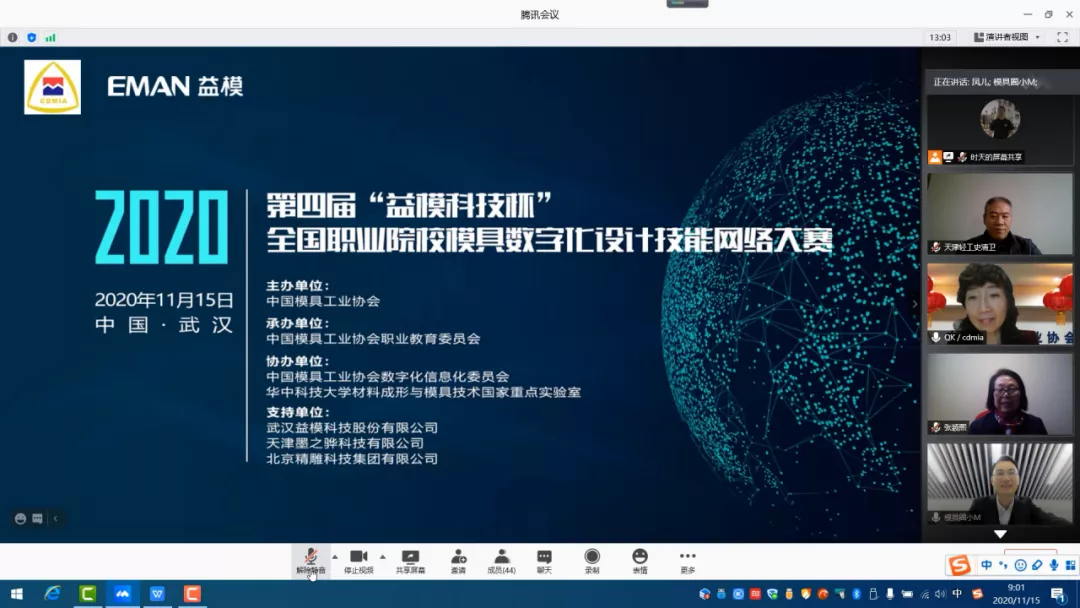The image size is (1080, 608).
Task: Enter full screen mode icon
Action: [1062, 37]
